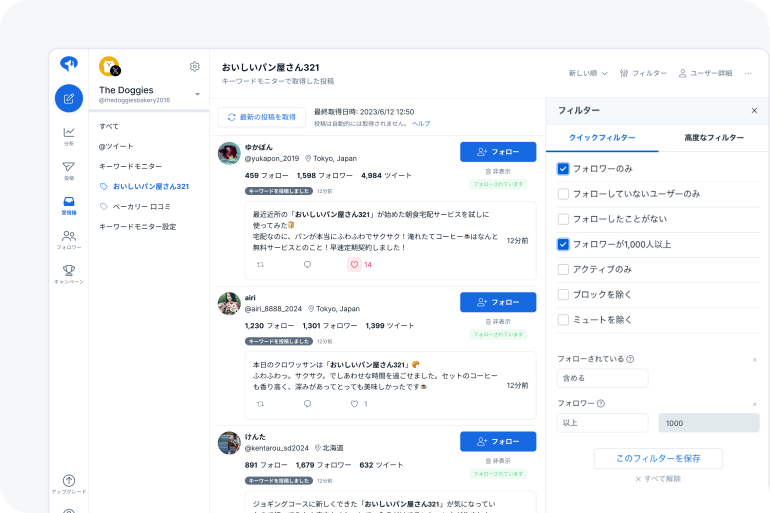Click 最新の投稿を取得 button
The height and width of the screenshot is (513, 770).
pyautogui.click(x=261, y=117)
